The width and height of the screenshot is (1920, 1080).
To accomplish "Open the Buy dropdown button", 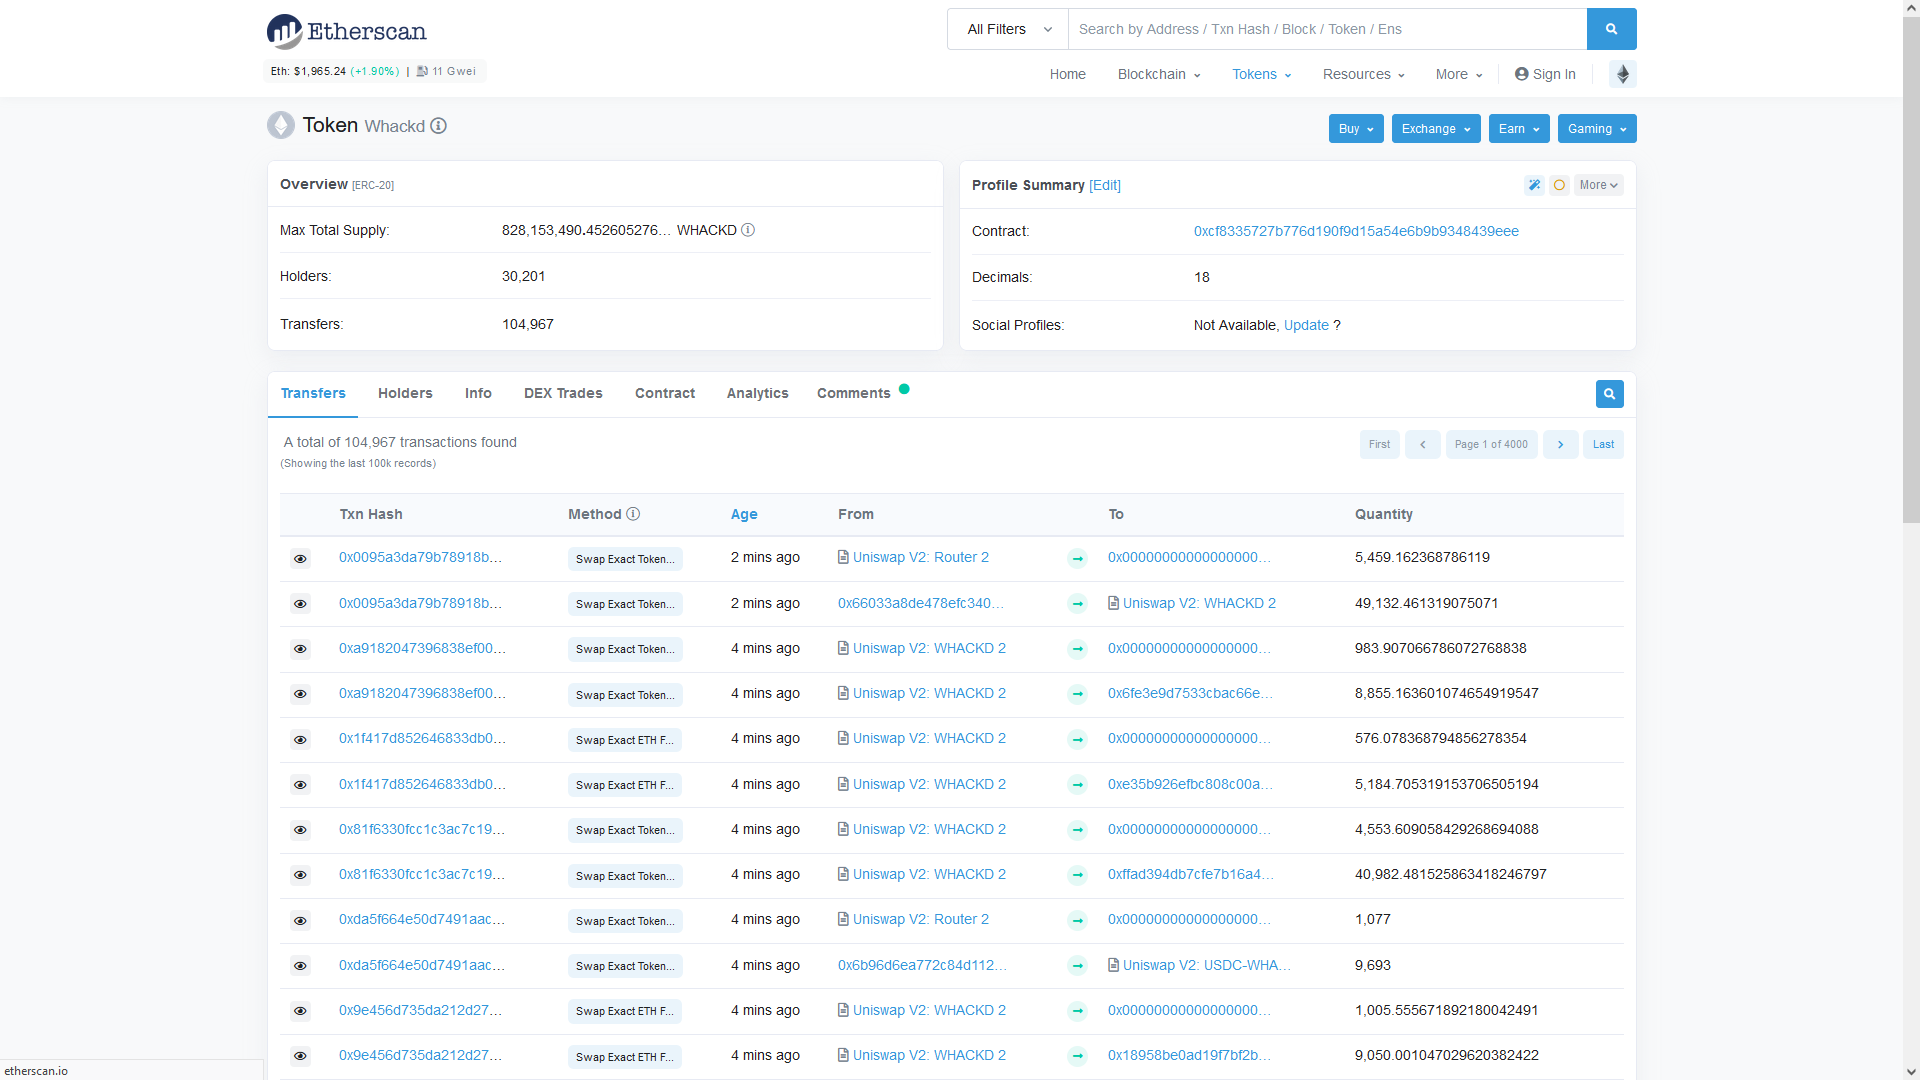I will 1356,129.
